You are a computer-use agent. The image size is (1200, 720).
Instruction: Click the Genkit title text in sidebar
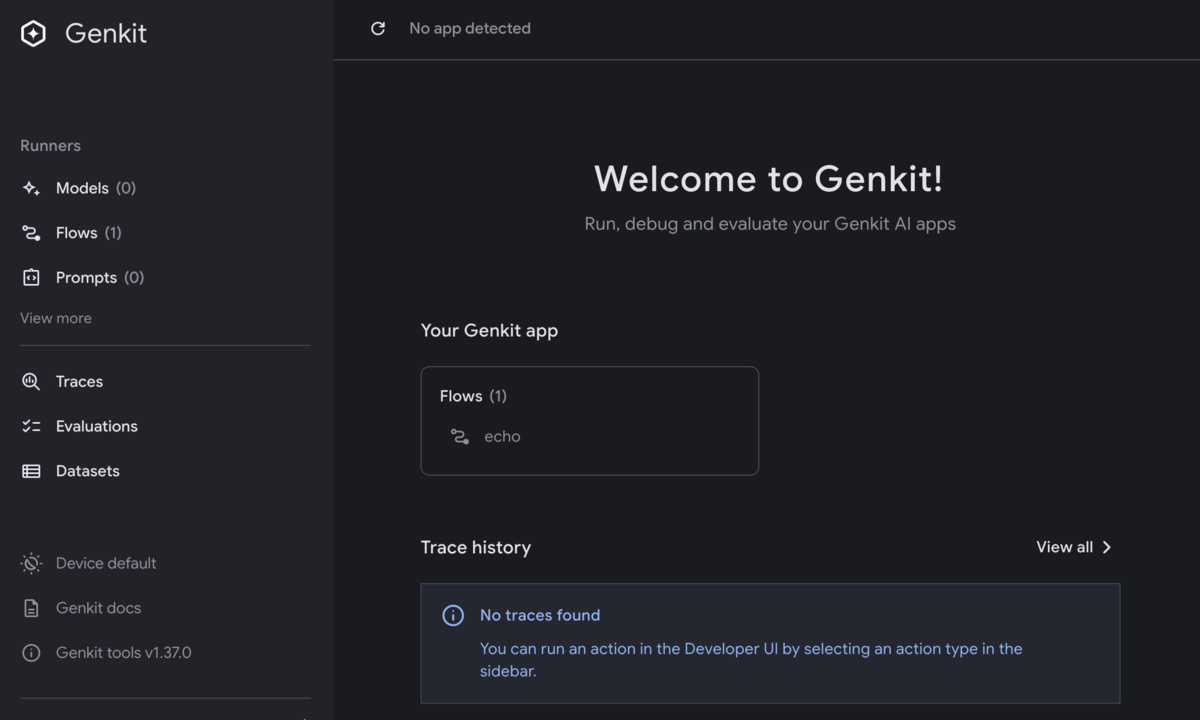coord(106,33)
